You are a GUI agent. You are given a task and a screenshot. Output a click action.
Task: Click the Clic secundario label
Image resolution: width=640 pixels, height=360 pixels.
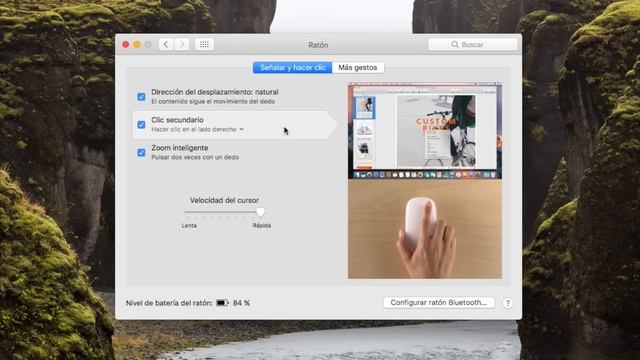coord(177,120)
